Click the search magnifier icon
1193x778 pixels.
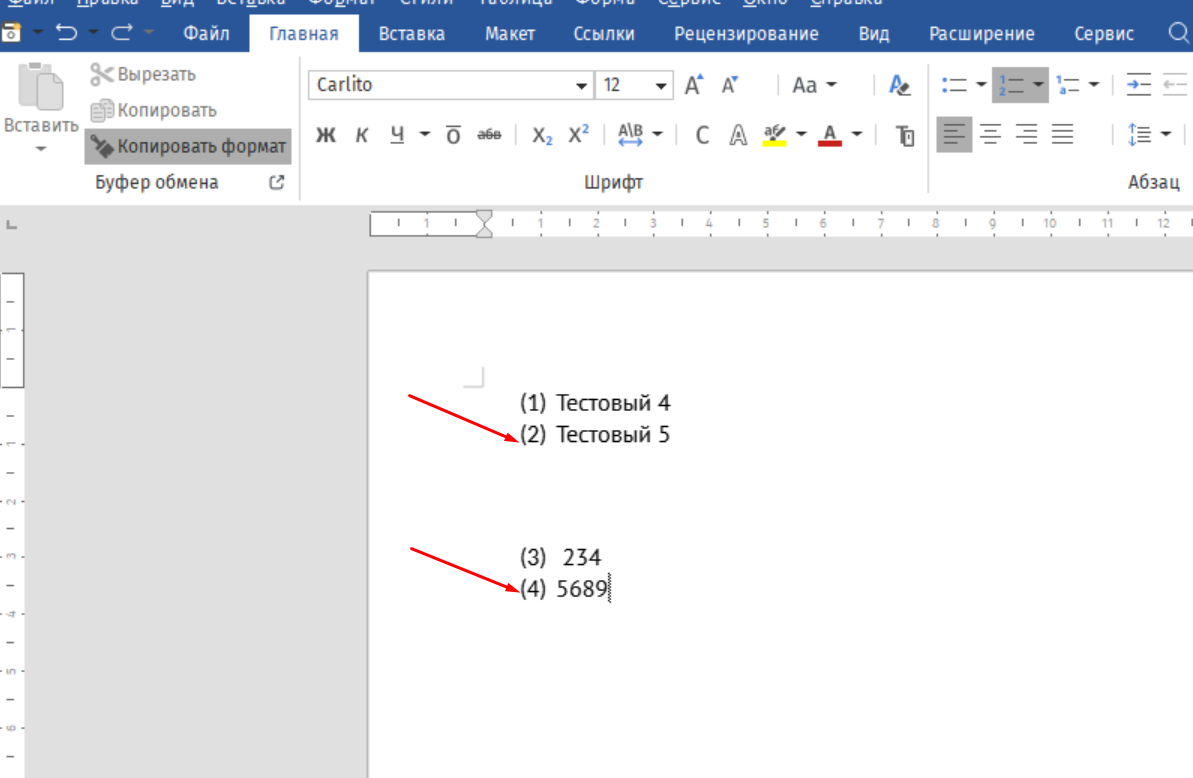pos(1178,33)
